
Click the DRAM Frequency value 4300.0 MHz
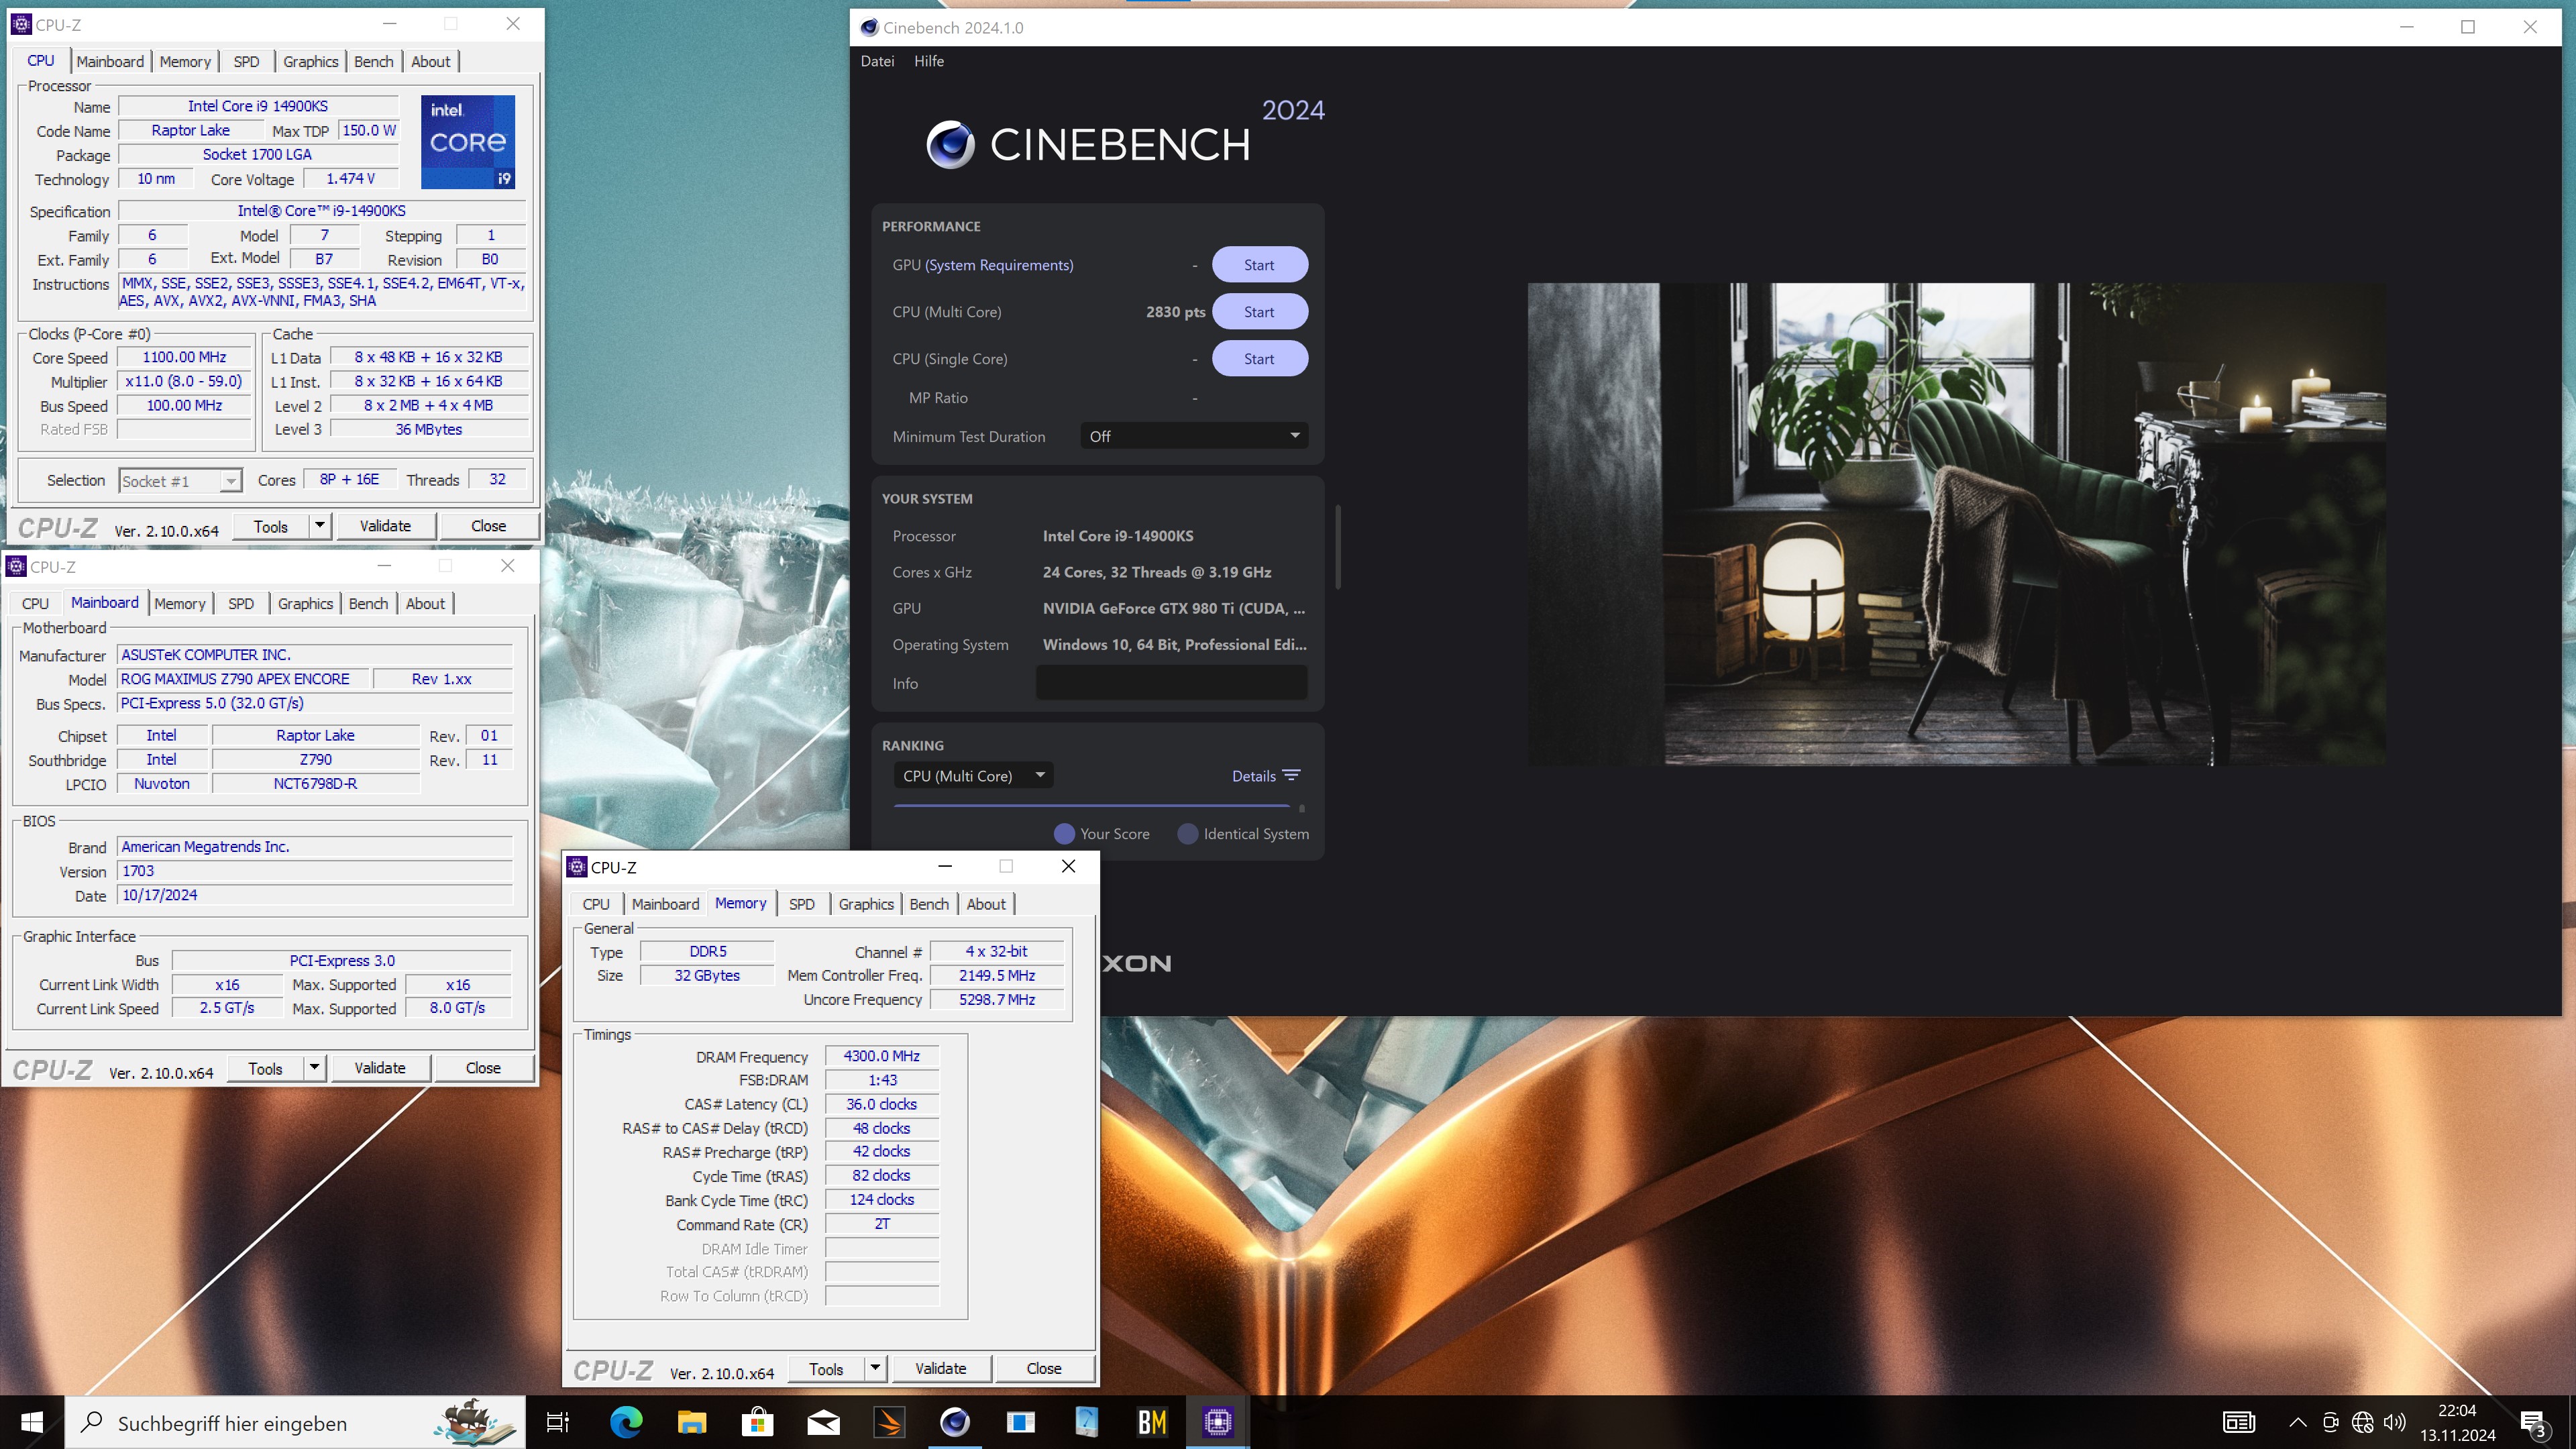point(881,1056)
